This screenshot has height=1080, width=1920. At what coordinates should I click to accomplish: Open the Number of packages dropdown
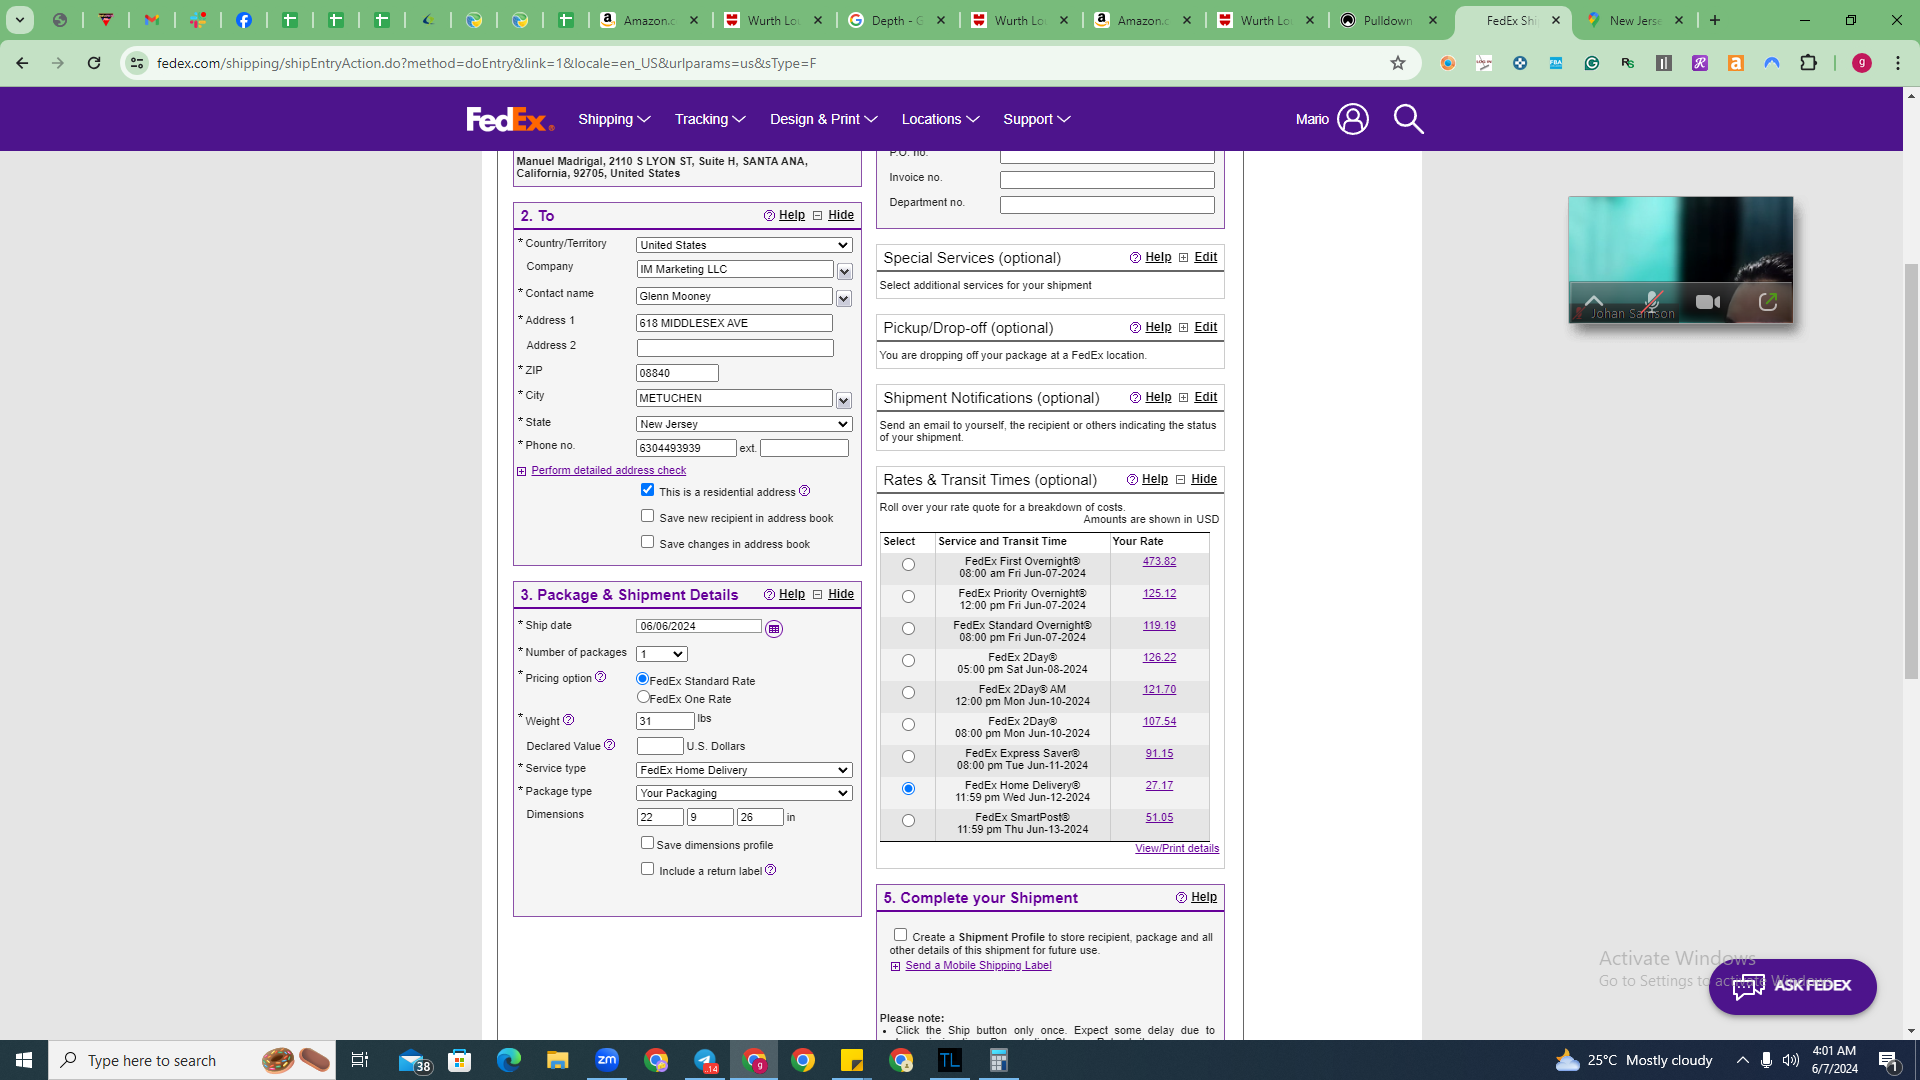point(662,654)
